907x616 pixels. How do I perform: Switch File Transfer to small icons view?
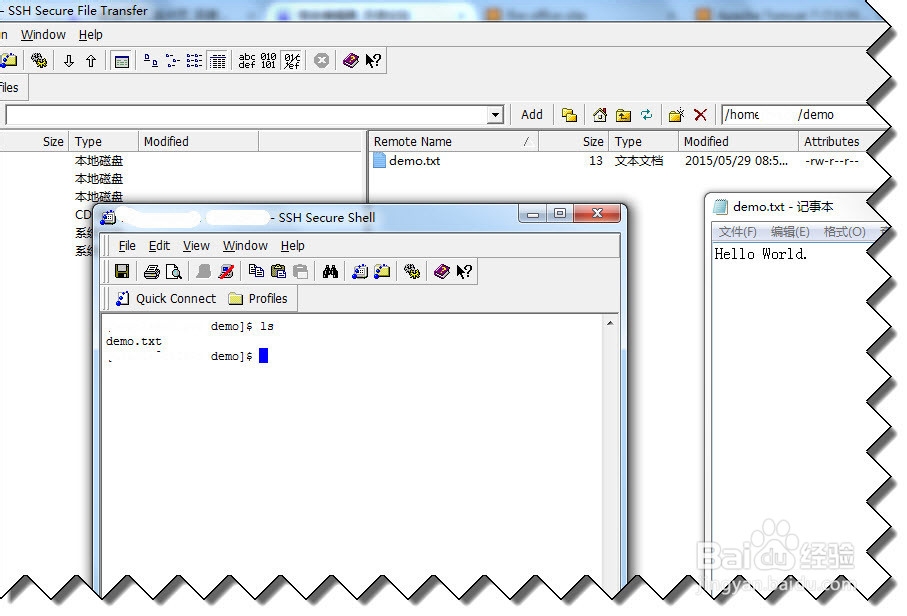[x=172, y=60]
